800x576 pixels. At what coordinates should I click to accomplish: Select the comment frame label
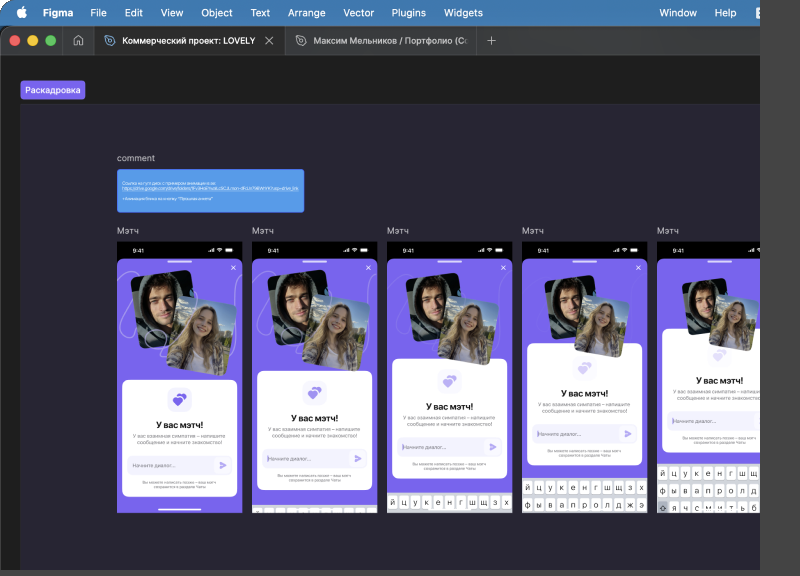(136, 158)
